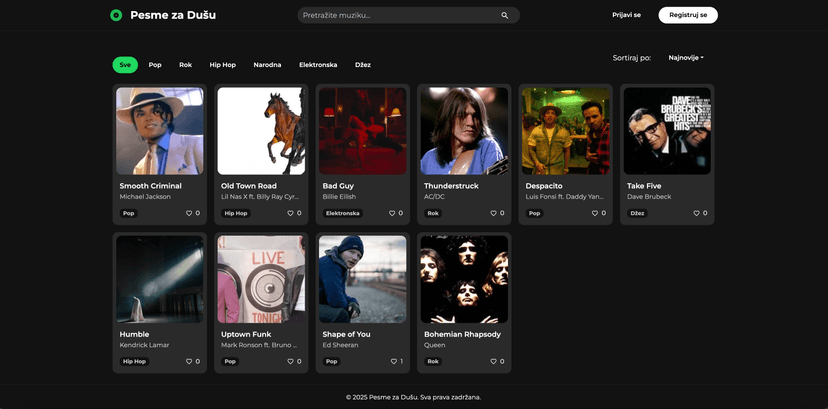This screenshot has height=409, width=828.
Task: Like Humble with heart icon
Action: [x=189, y=362]
